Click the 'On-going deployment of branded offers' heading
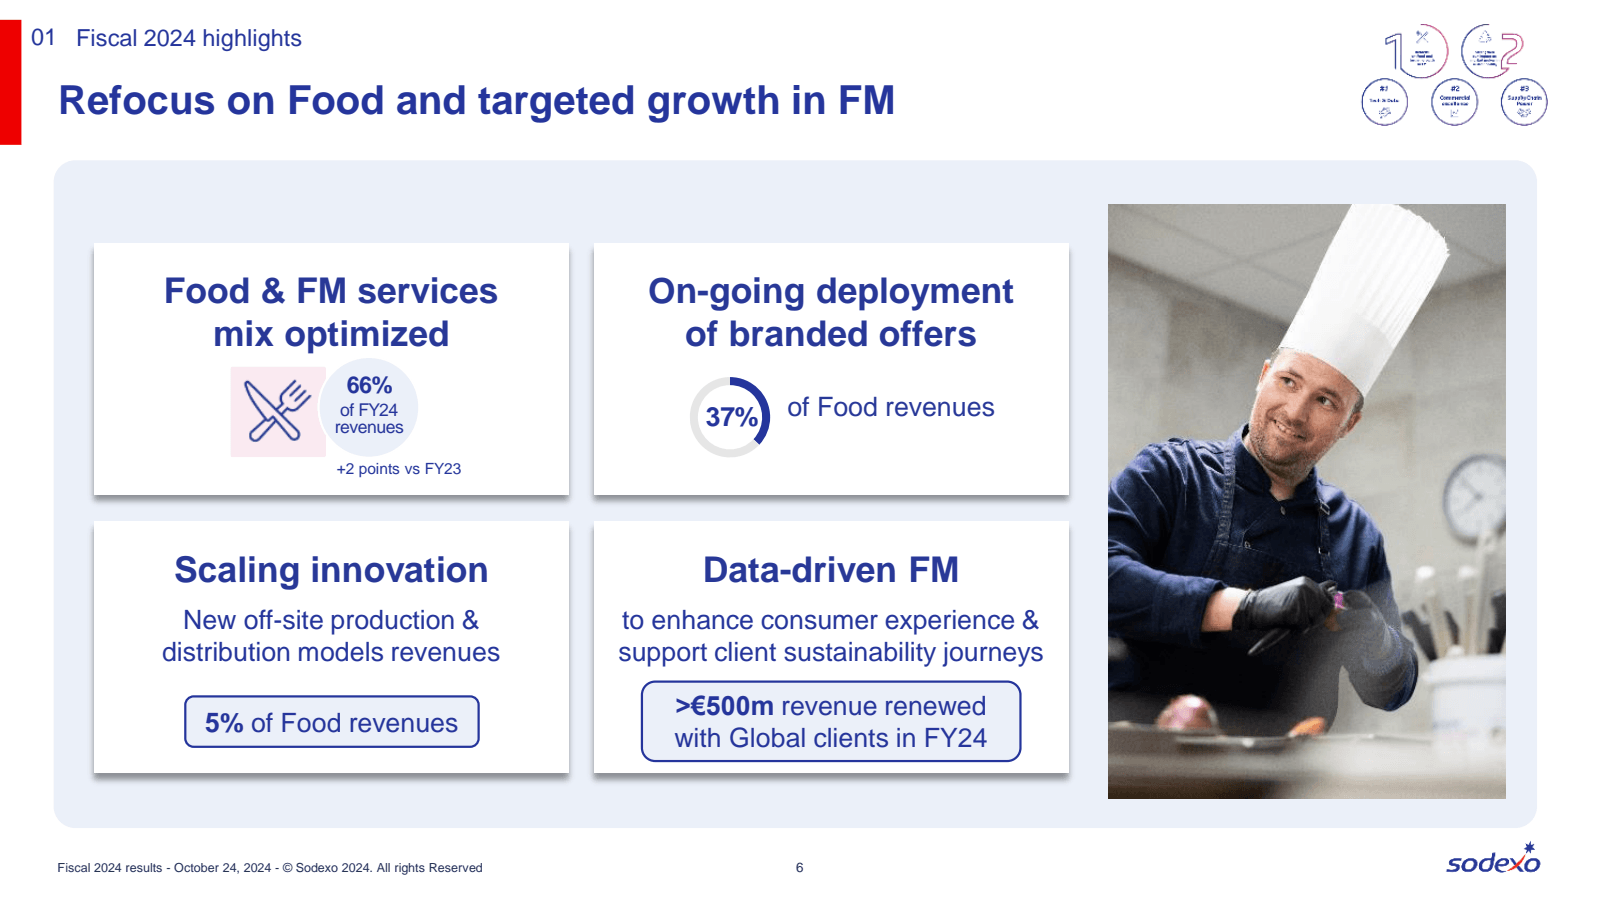 pos(830,312)
